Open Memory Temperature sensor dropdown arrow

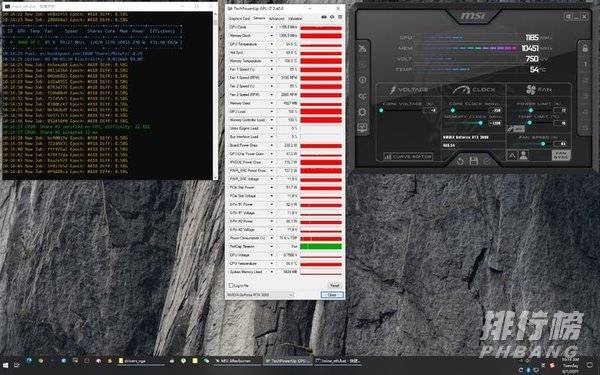272,61
